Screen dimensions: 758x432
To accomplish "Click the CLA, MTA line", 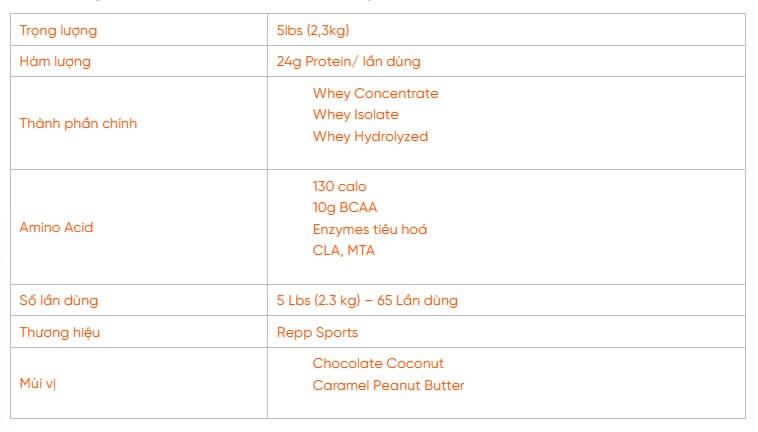I will coord(343,251).
